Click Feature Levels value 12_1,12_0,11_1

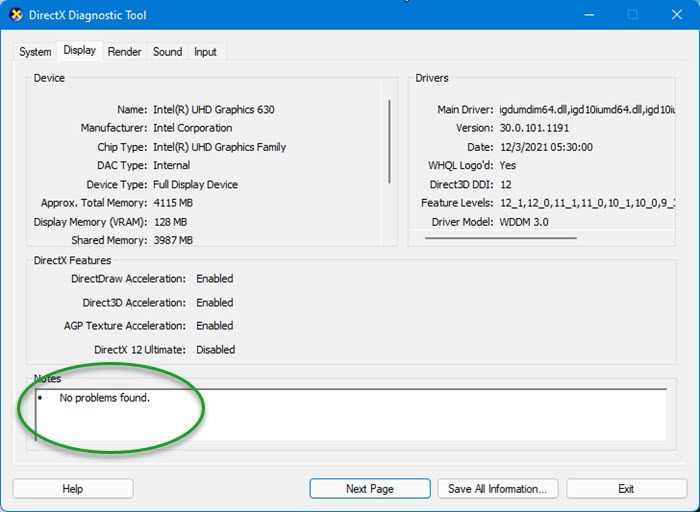tap(587, 203)
